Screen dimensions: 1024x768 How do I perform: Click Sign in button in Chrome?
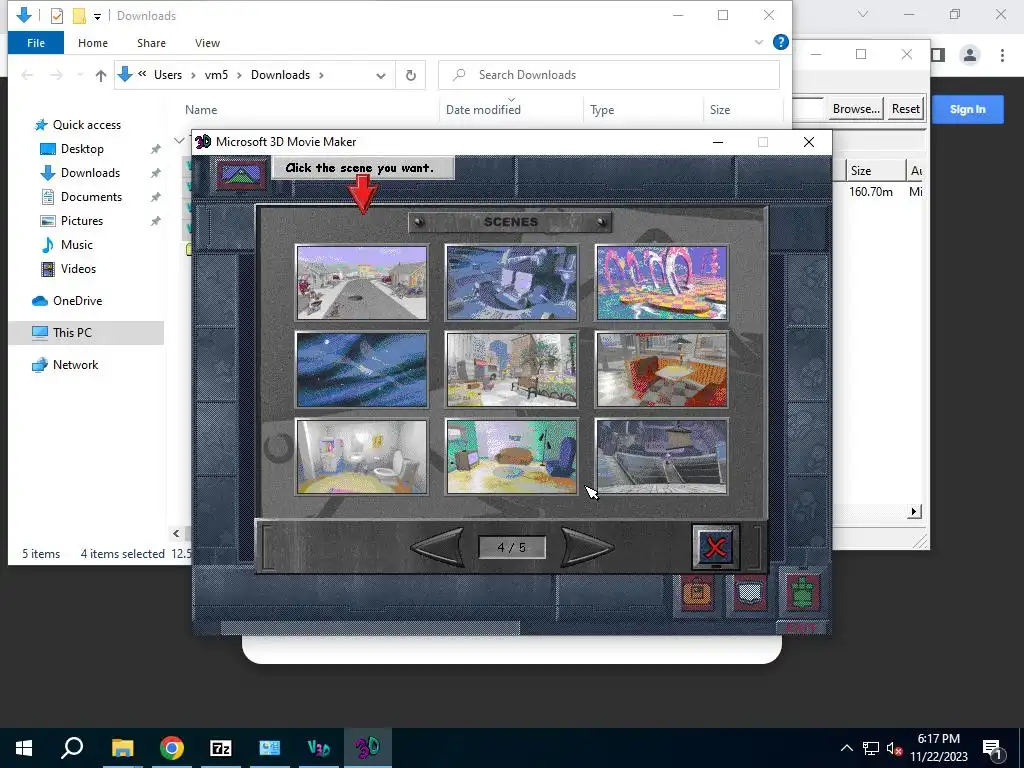coord(967,109)
